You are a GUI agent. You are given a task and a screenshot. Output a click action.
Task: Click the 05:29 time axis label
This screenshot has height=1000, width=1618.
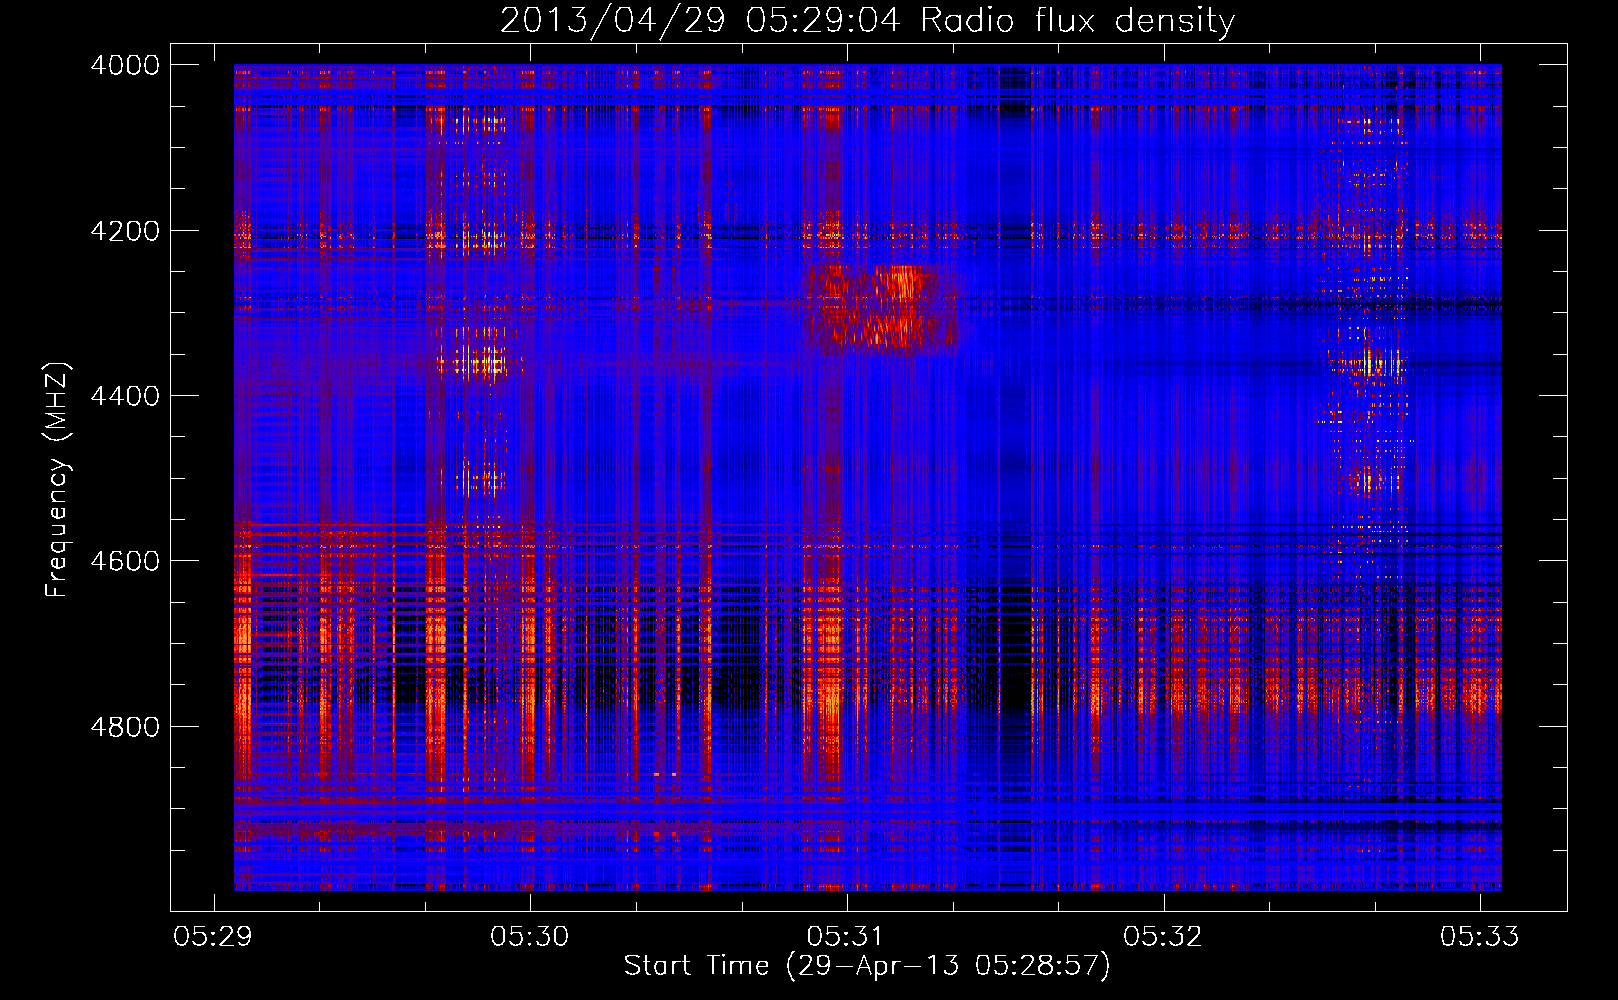coord(213,936)
